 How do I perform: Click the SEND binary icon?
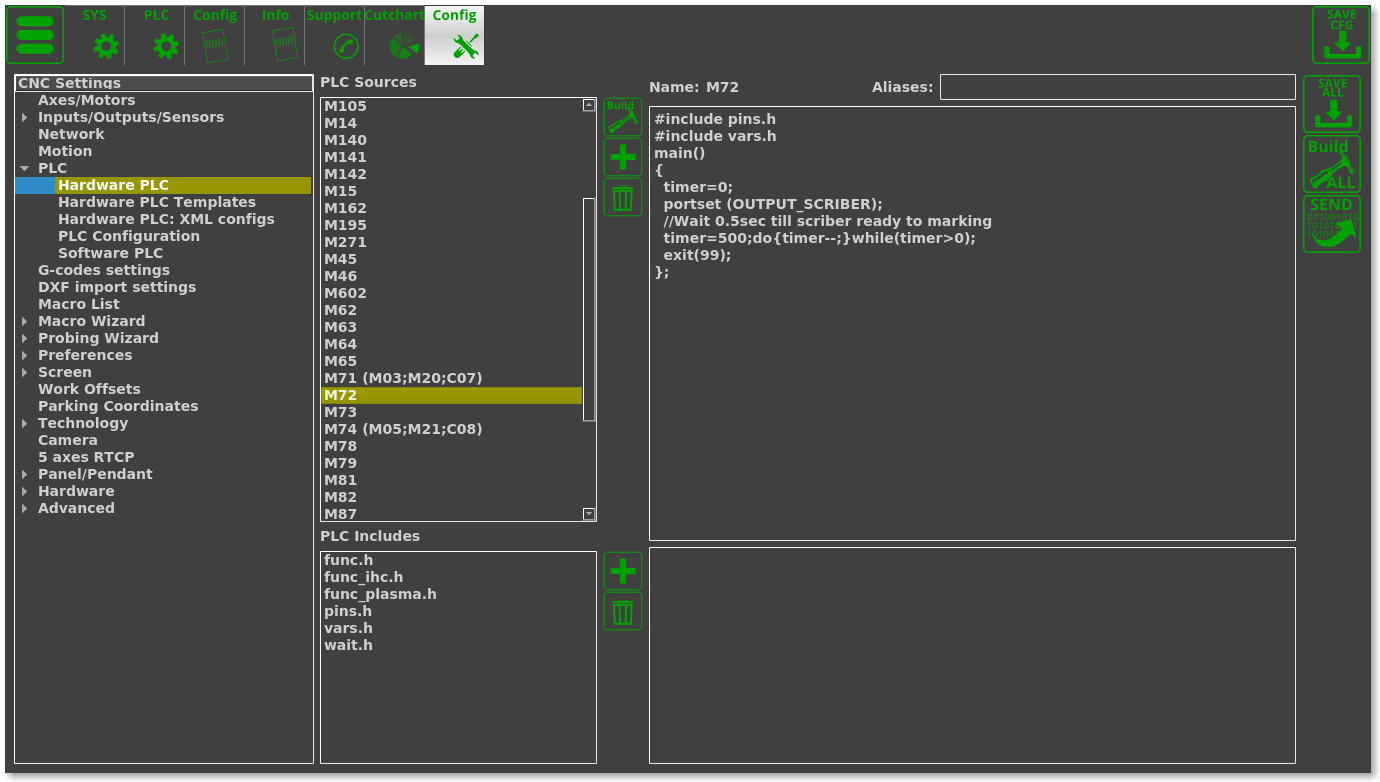pos(1332,224)
